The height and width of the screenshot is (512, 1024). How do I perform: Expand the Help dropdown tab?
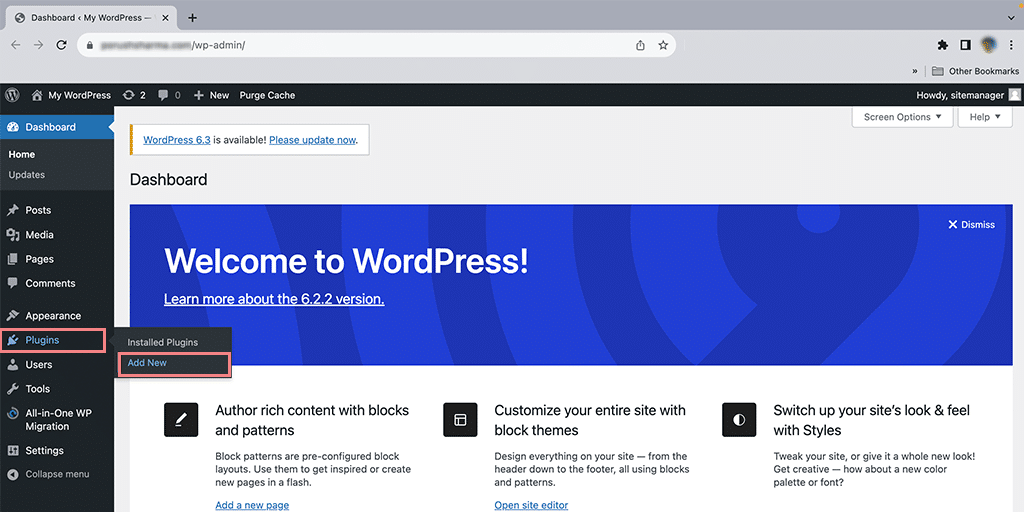pyautogui.click(x=985, y=117)
